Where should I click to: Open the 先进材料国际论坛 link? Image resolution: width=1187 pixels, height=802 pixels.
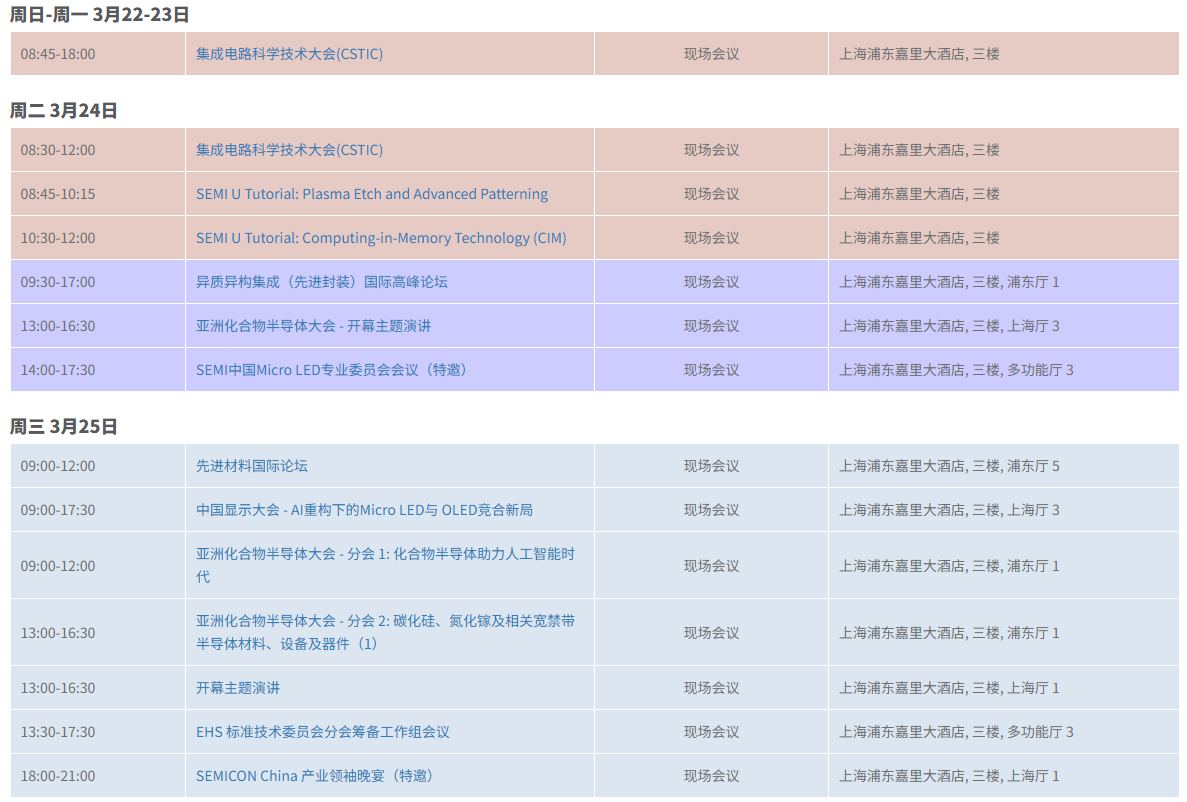click(252, 466)
